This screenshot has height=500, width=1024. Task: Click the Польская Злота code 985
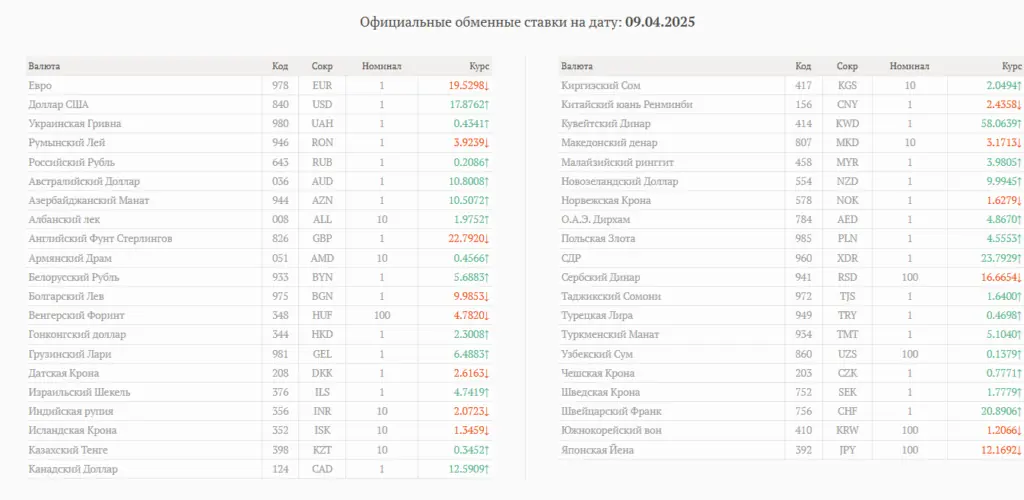803,239
